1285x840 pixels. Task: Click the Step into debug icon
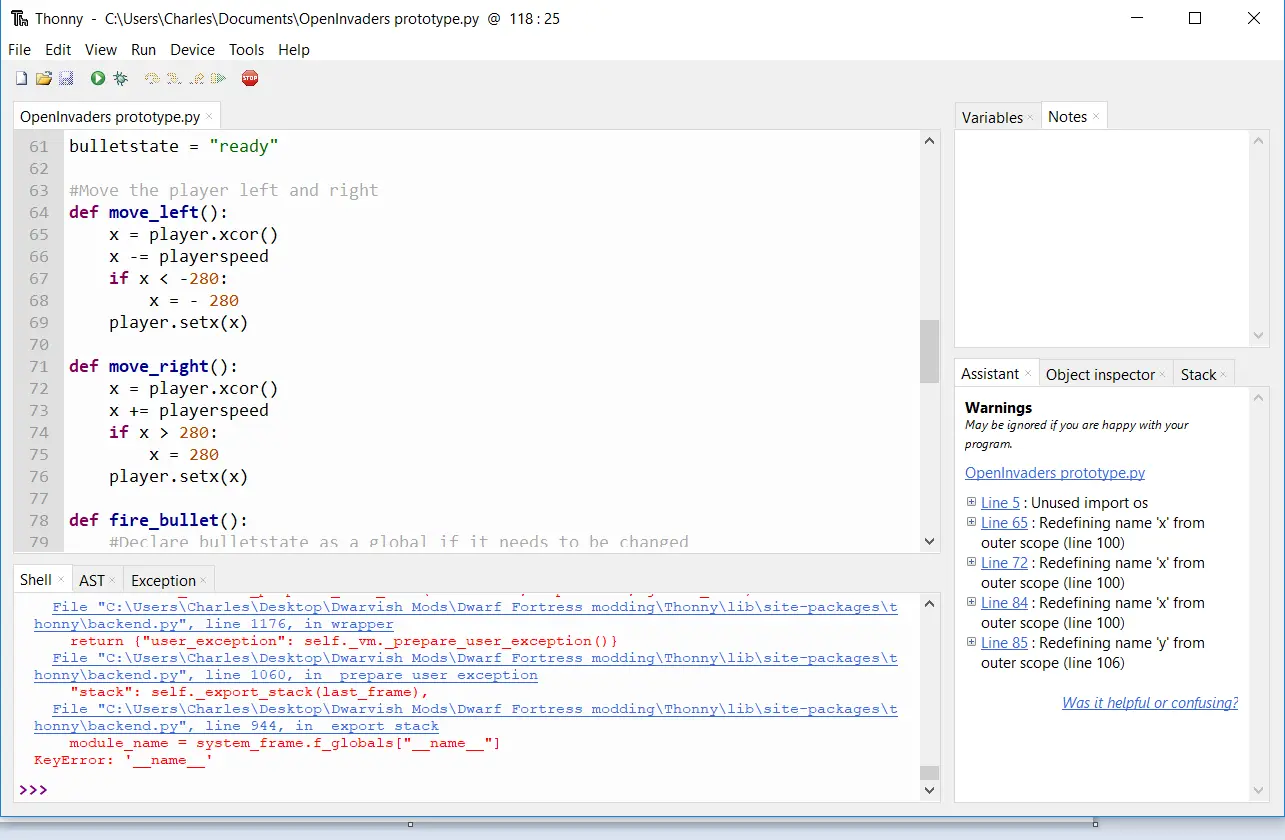coord(174,78)
